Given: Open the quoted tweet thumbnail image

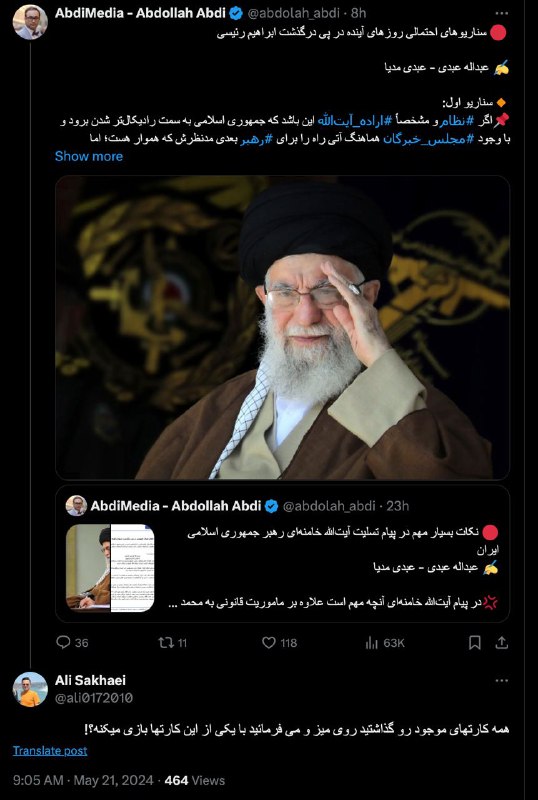Looking at the screenshot, I should pos(110,568).
